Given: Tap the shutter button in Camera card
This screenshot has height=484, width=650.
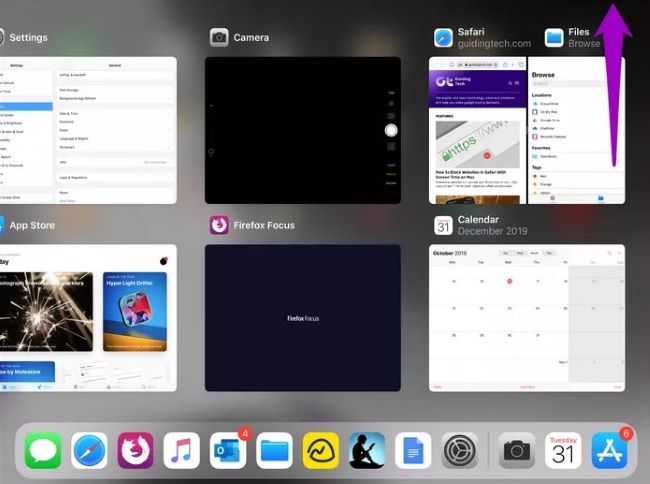Looking at the screenshot, I should coord(391,131).
